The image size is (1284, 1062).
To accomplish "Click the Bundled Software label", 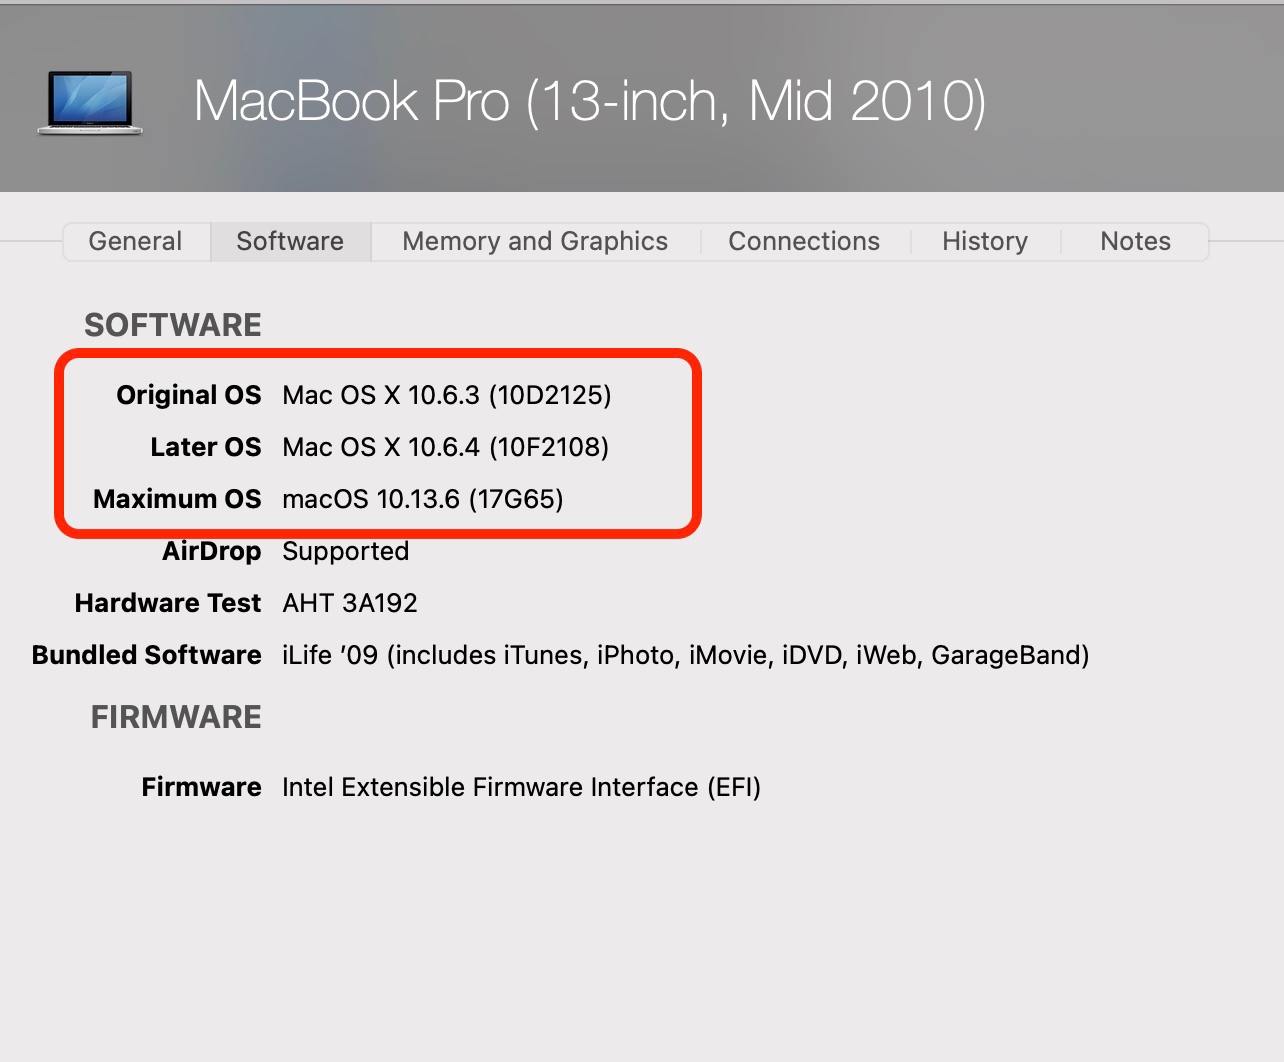I will pos(147,655).
